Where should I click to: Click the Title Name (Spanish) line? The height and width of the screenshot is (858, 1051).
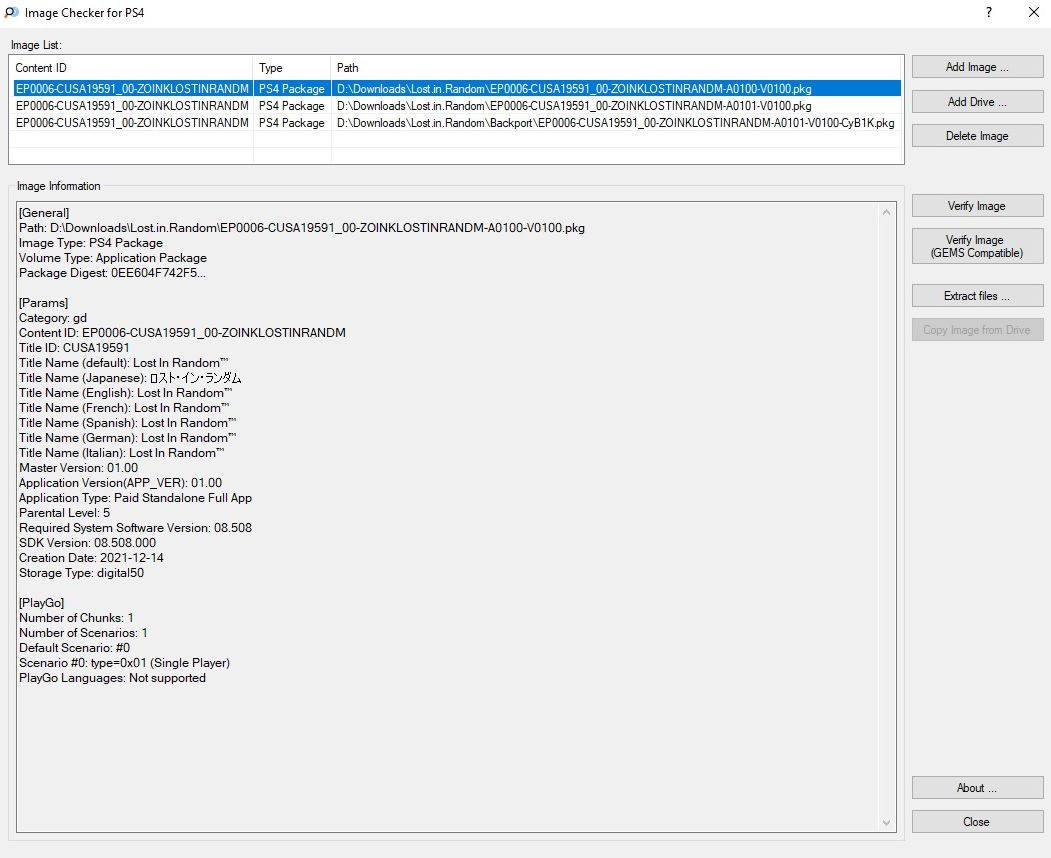click(127, 423)
